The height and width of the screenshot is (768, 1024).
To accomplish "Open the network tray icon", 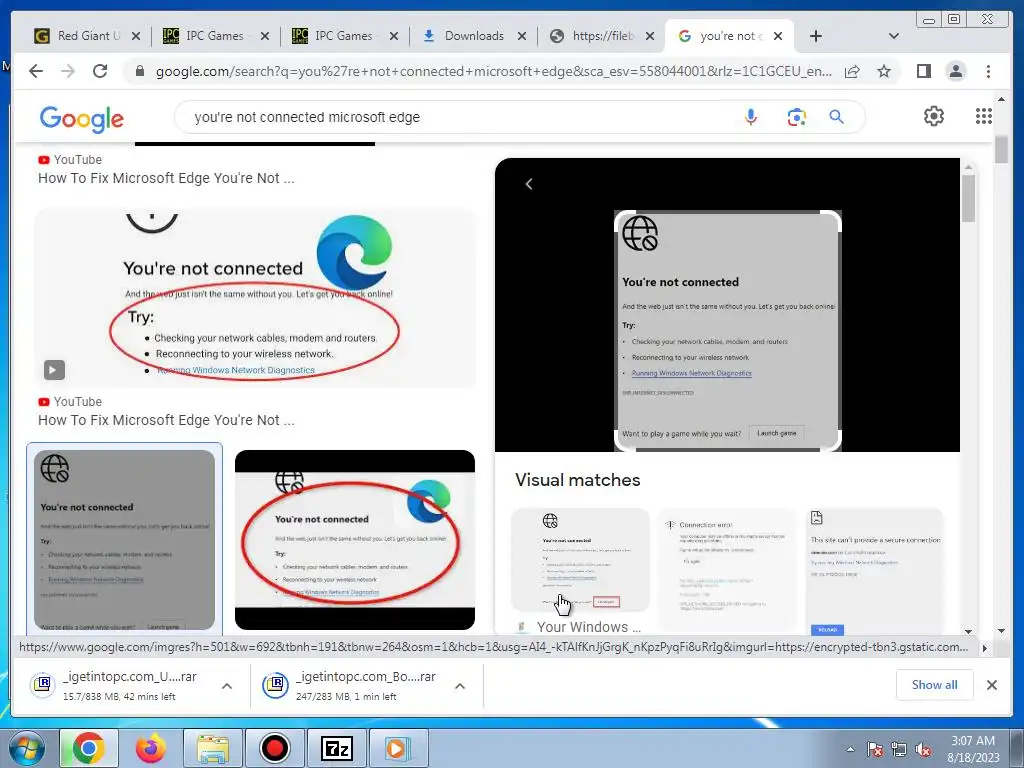I will pyautogui.click(x=899, y=750).
